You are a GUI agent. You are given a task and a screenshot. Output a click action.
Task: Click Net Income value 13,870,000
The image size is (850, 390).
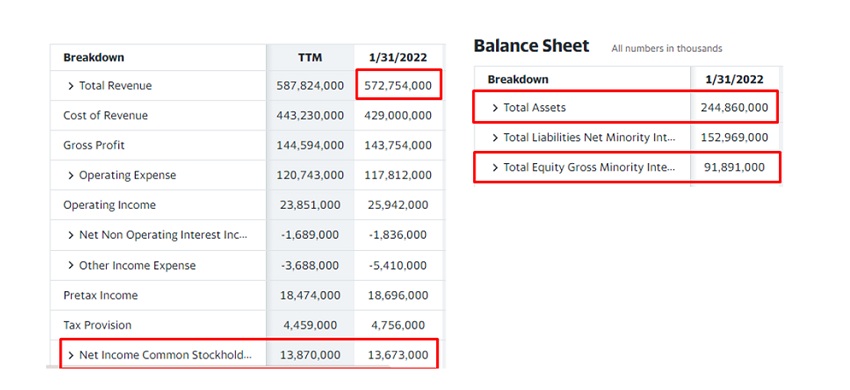coord(311,355)
